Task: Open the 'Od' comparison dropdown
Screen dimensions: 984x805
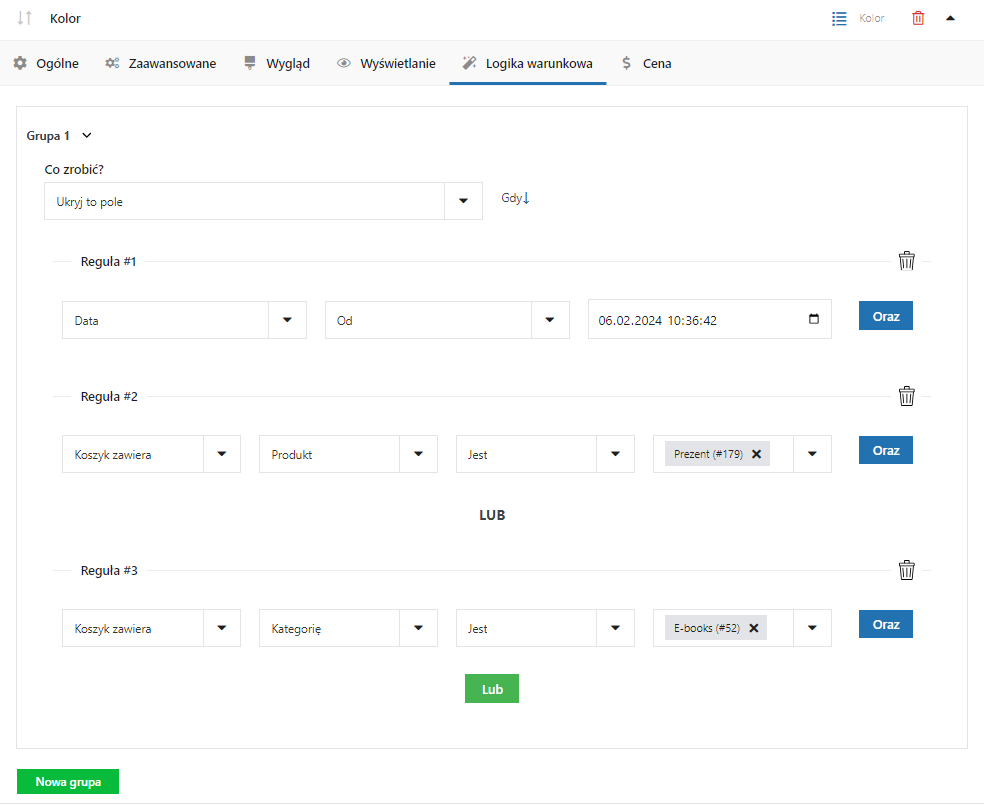Action: (549, 320)
